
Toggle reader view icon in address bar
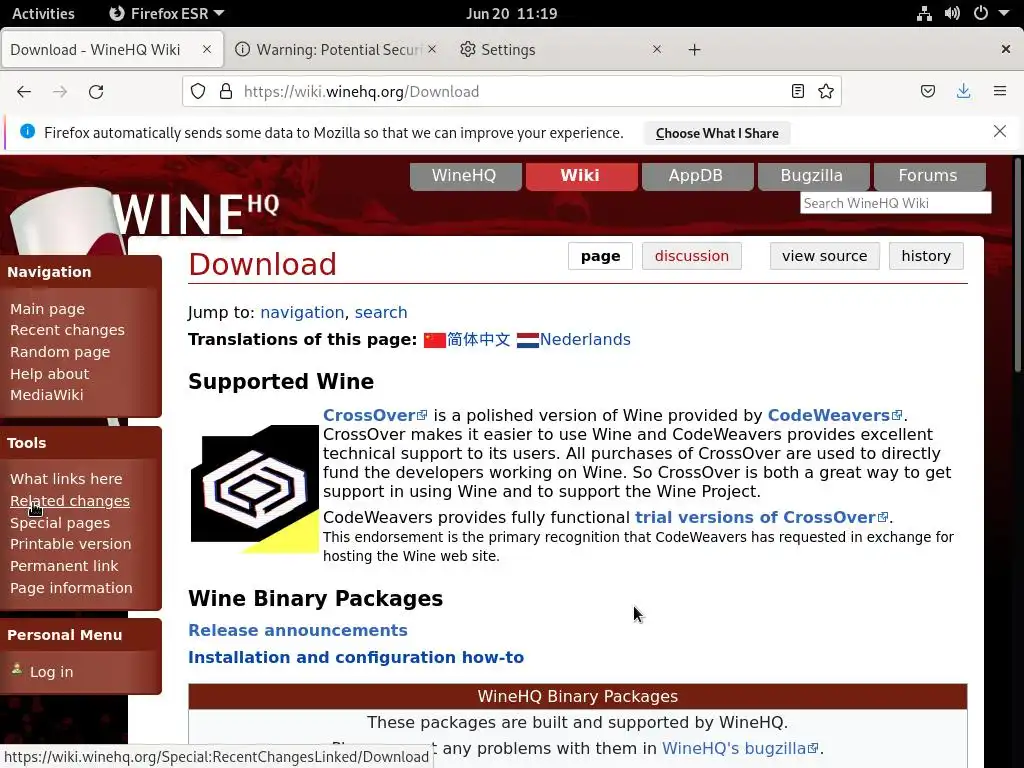(797, 91)
